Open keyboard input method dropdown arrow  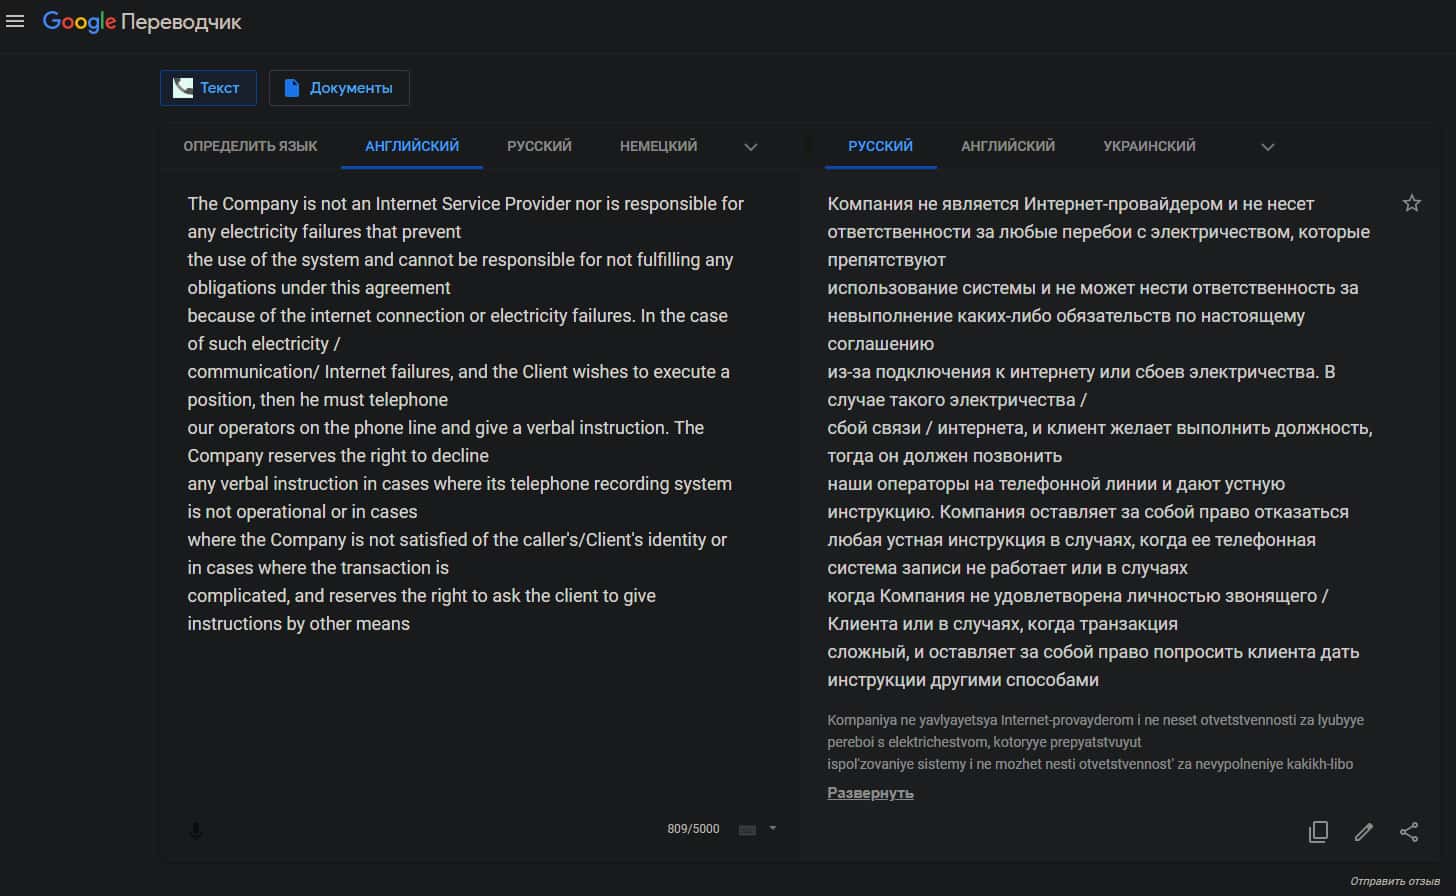(773, 828)
